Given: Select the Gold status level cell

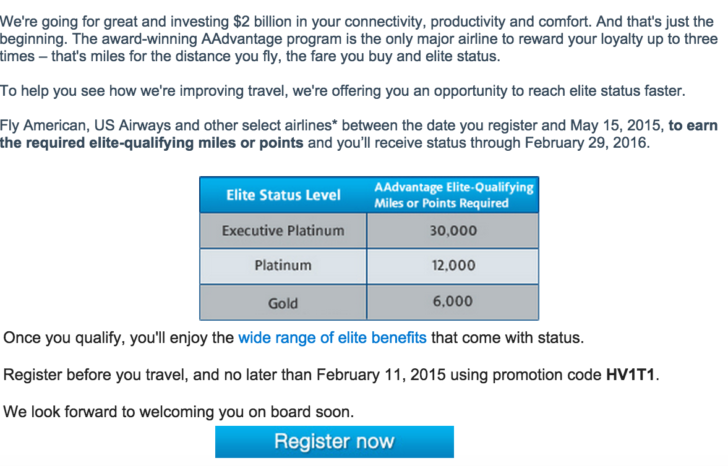Looking at the screenshot, I should (x=283, y=303).
